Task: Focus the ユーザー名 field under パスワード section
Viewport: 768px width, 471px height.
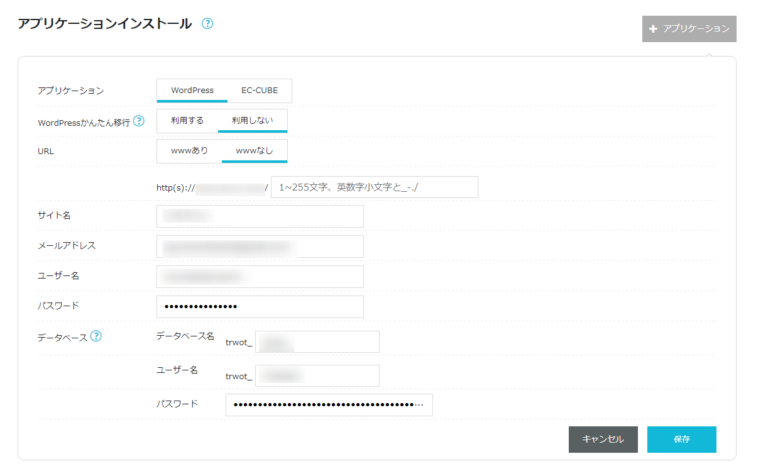Action: (x=260, y=276)
